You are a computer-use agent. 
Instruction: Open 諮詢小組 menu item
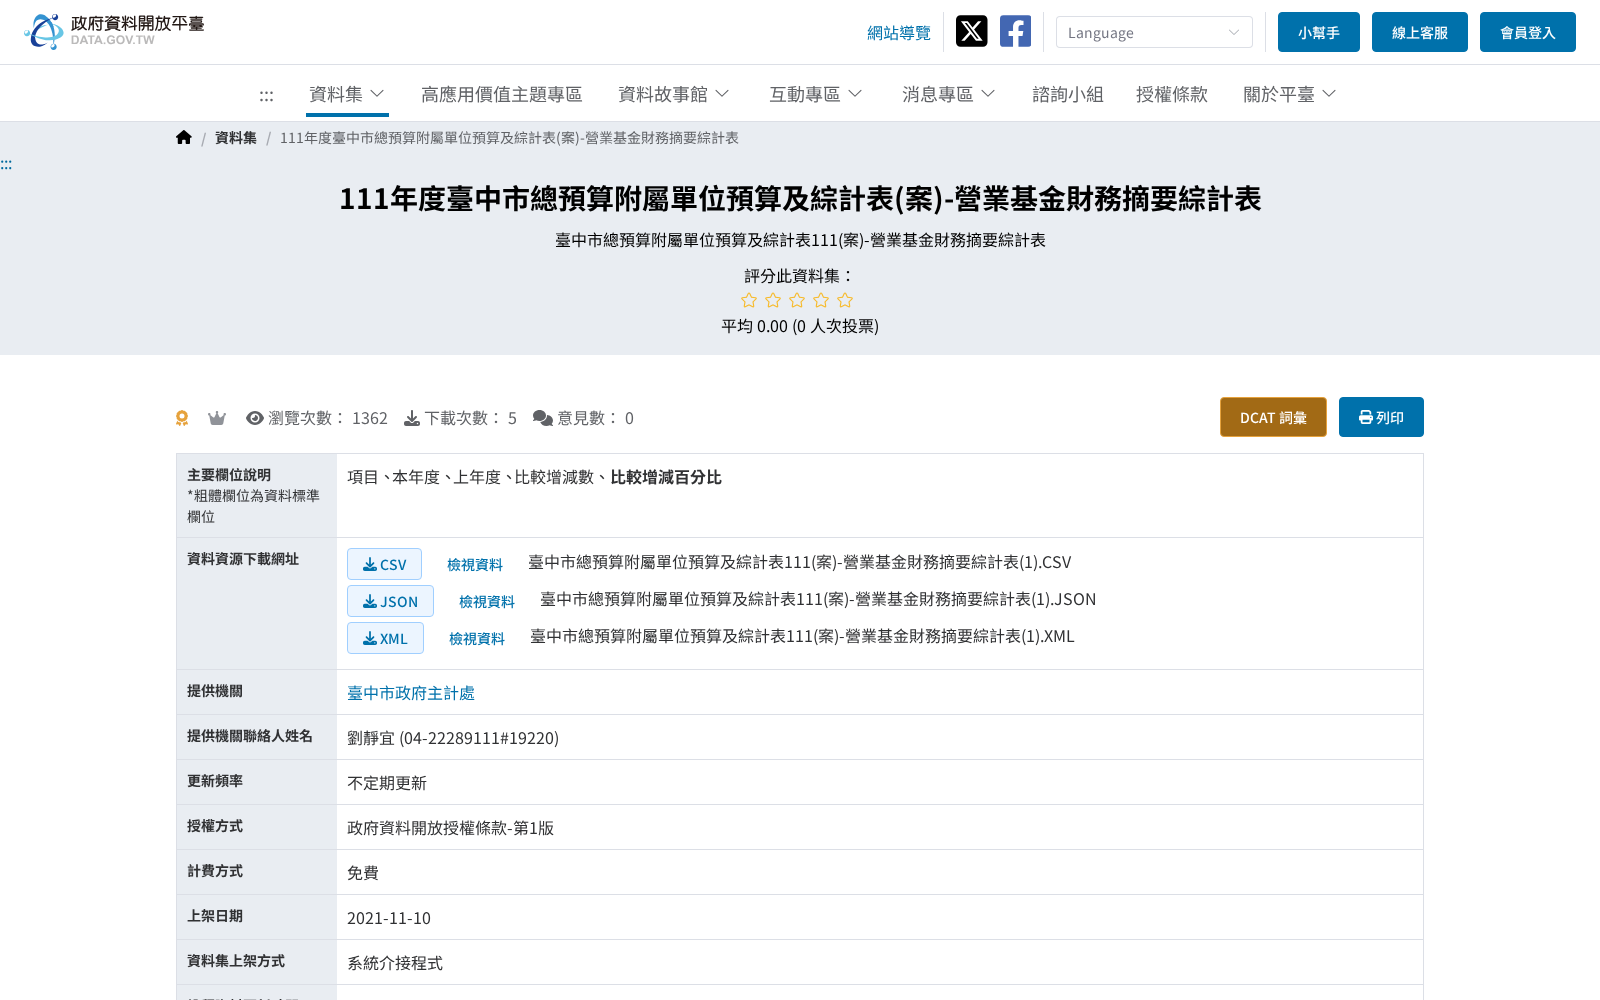1068,94
